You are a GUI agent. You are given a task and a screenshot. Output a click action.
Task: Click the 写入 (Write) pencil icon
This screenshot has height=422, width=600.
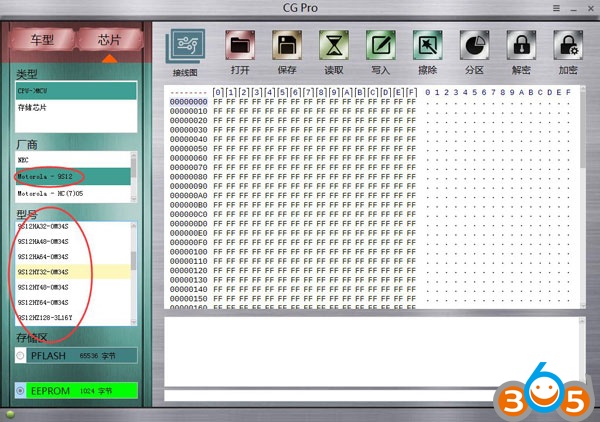pyautogui.click(x=380, y=45)
